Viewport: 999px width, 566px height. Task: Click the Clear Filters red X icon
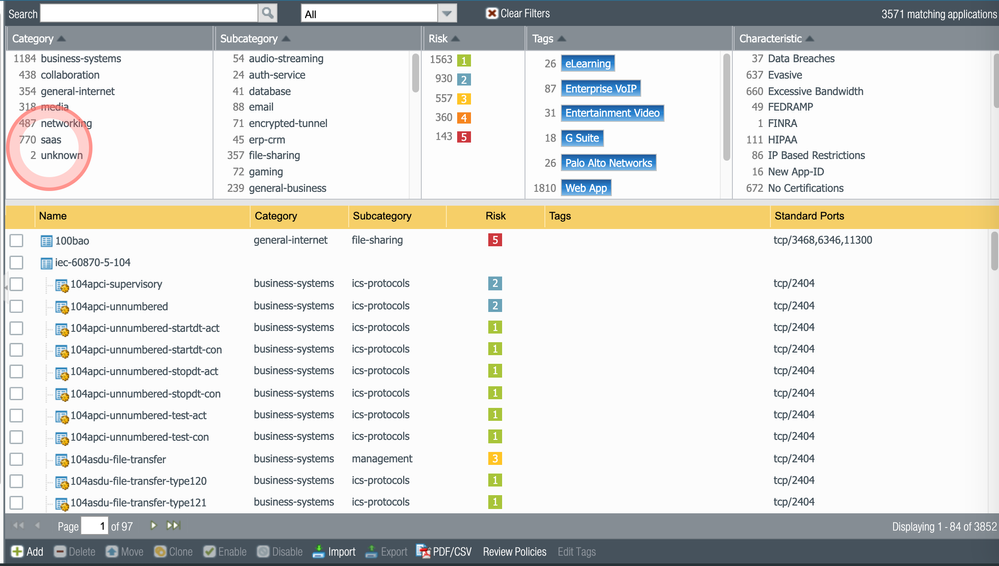[x=492, y=13]
